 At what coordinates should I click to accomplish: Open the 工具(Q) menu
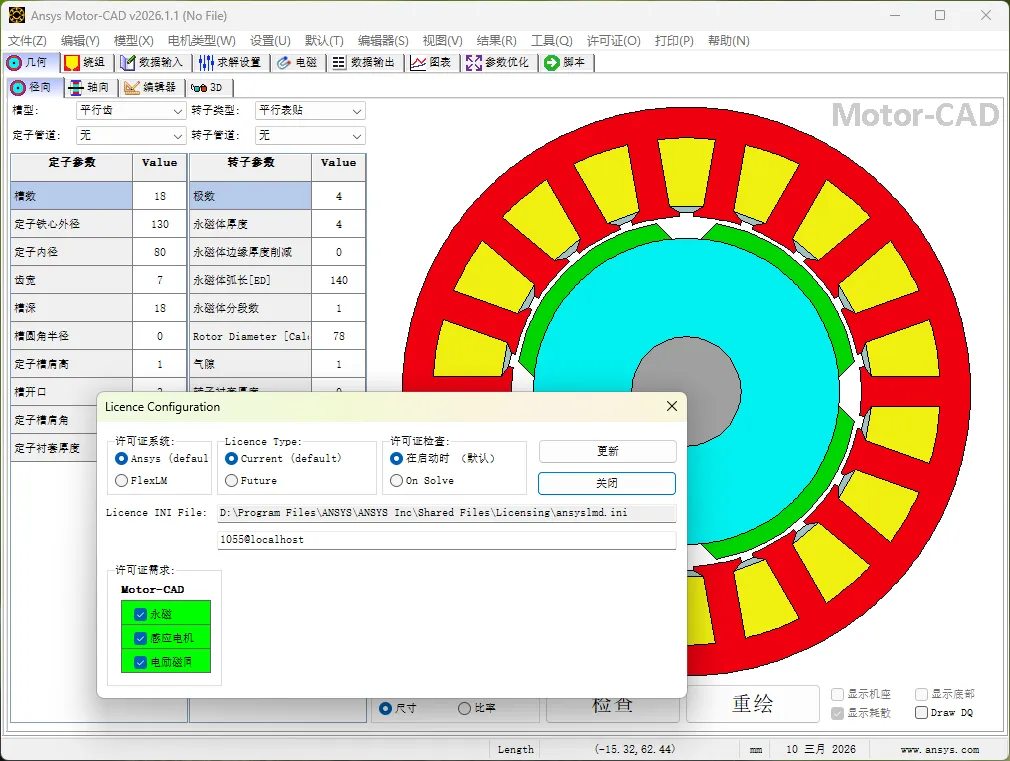[x=551, y=41]
